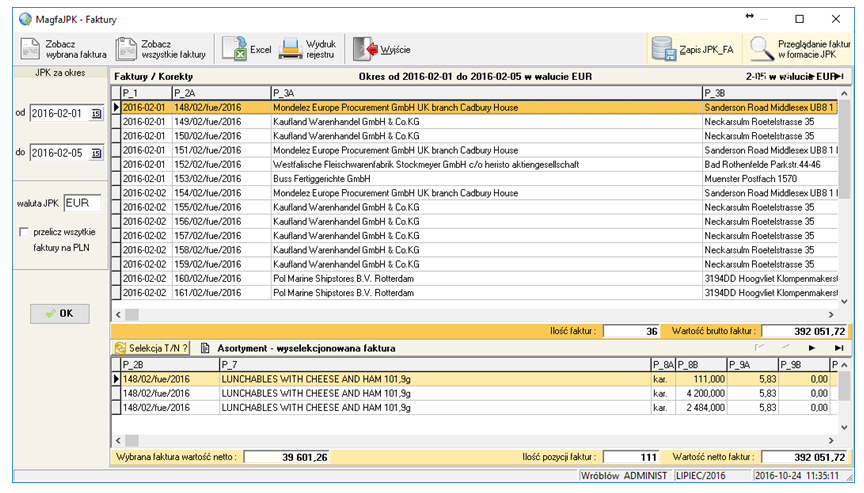Viewport: 864px width, 493px height.
Task: Export data with Excel icon
Action: point(246,49)
